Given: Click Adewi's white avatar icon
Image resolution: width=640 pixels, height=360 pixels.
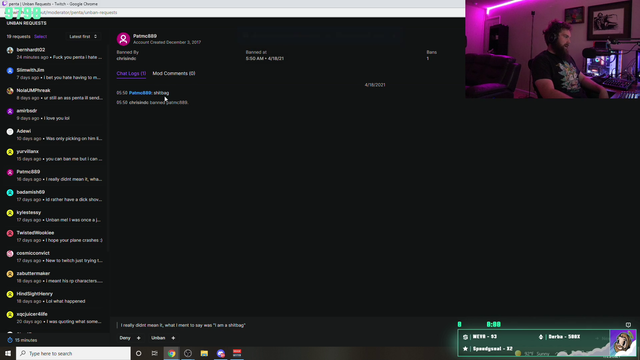Looking at the screenshot, I should click(x=10, y=132).
